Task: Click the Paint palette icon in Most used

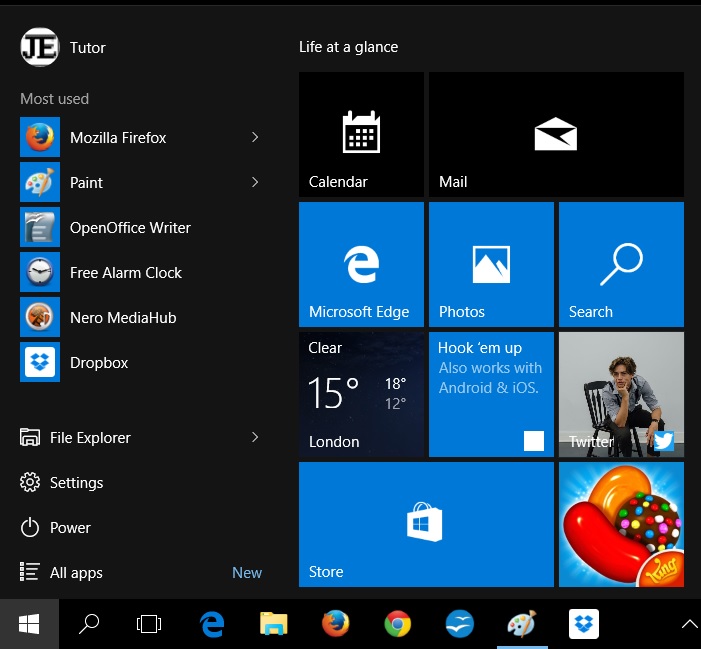Action: click(40, 182)
